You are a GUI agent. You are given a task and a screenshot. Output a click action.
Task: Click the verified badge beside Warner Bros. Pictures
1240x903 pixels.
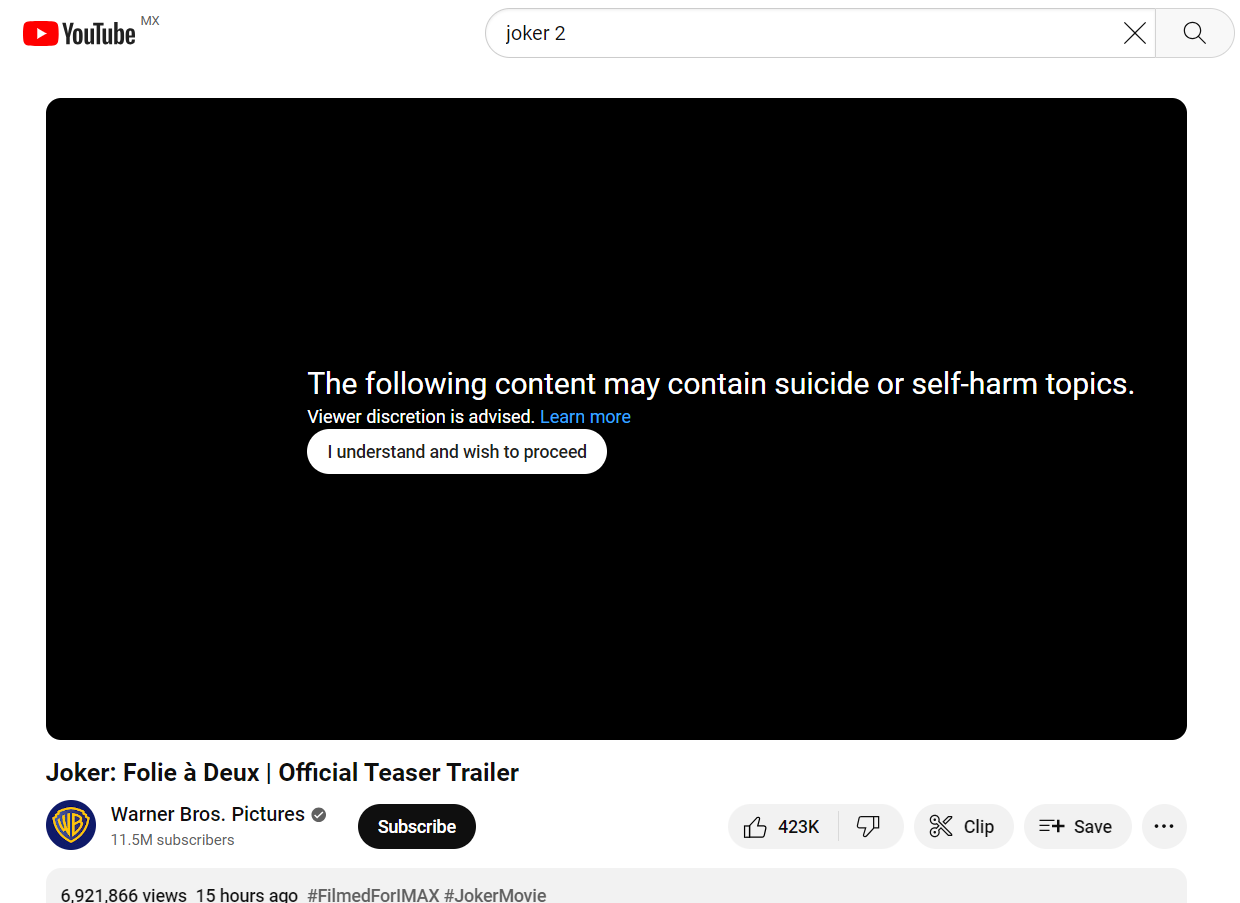(x=319, y=815)
